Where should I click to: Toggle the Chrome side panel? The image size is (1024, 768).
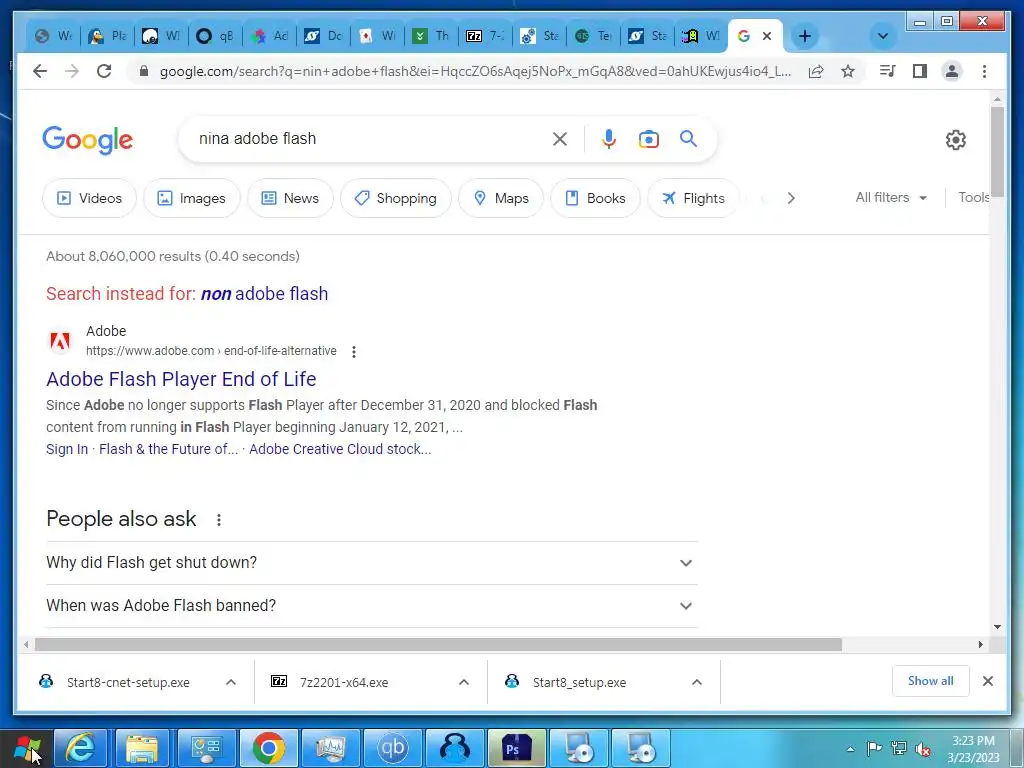tap(920, 71)
